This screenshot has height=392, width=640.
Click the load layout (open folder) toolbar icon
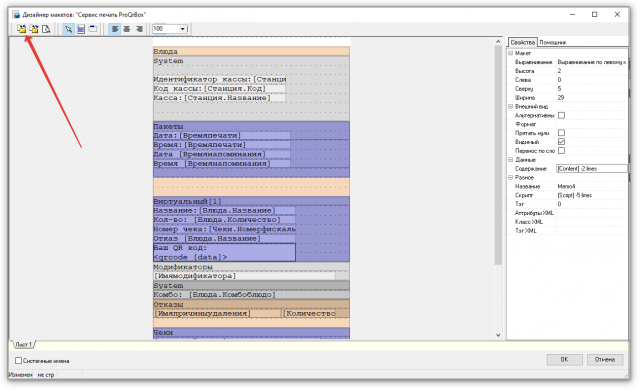(22, 29)
